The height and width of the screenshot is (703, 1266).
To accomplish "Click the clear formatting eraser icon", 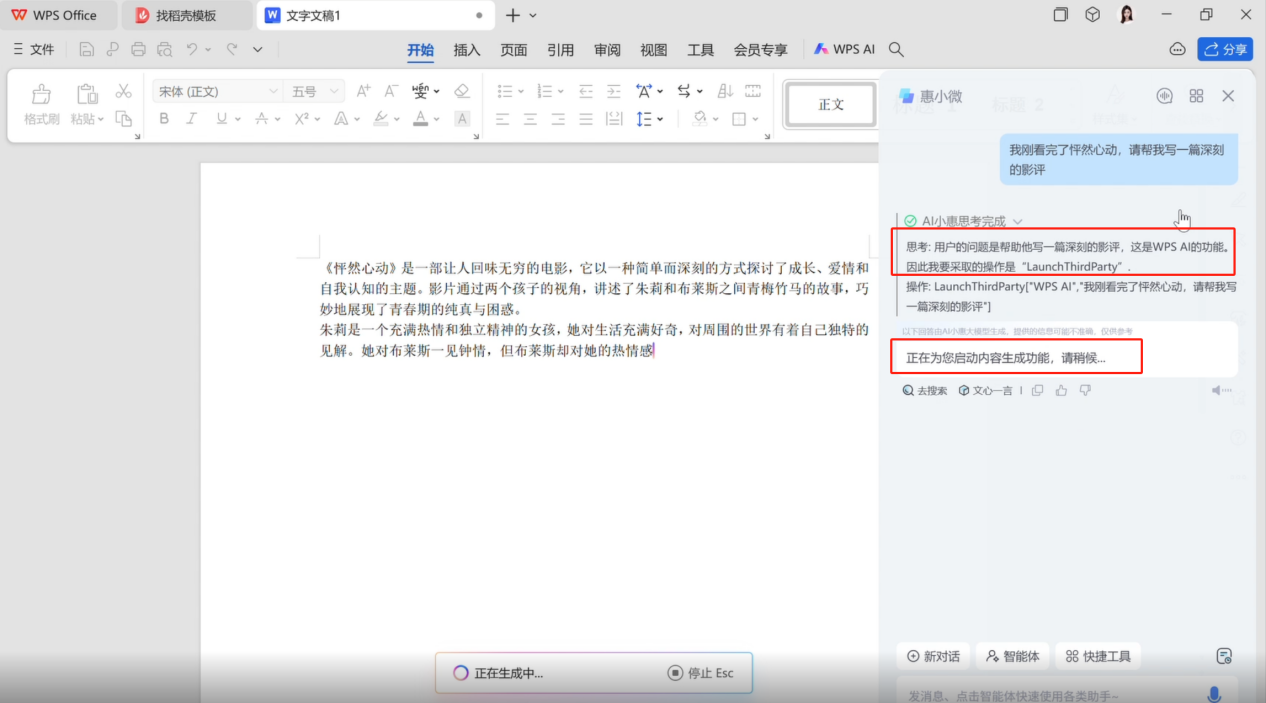I will (x=462, y=91).
